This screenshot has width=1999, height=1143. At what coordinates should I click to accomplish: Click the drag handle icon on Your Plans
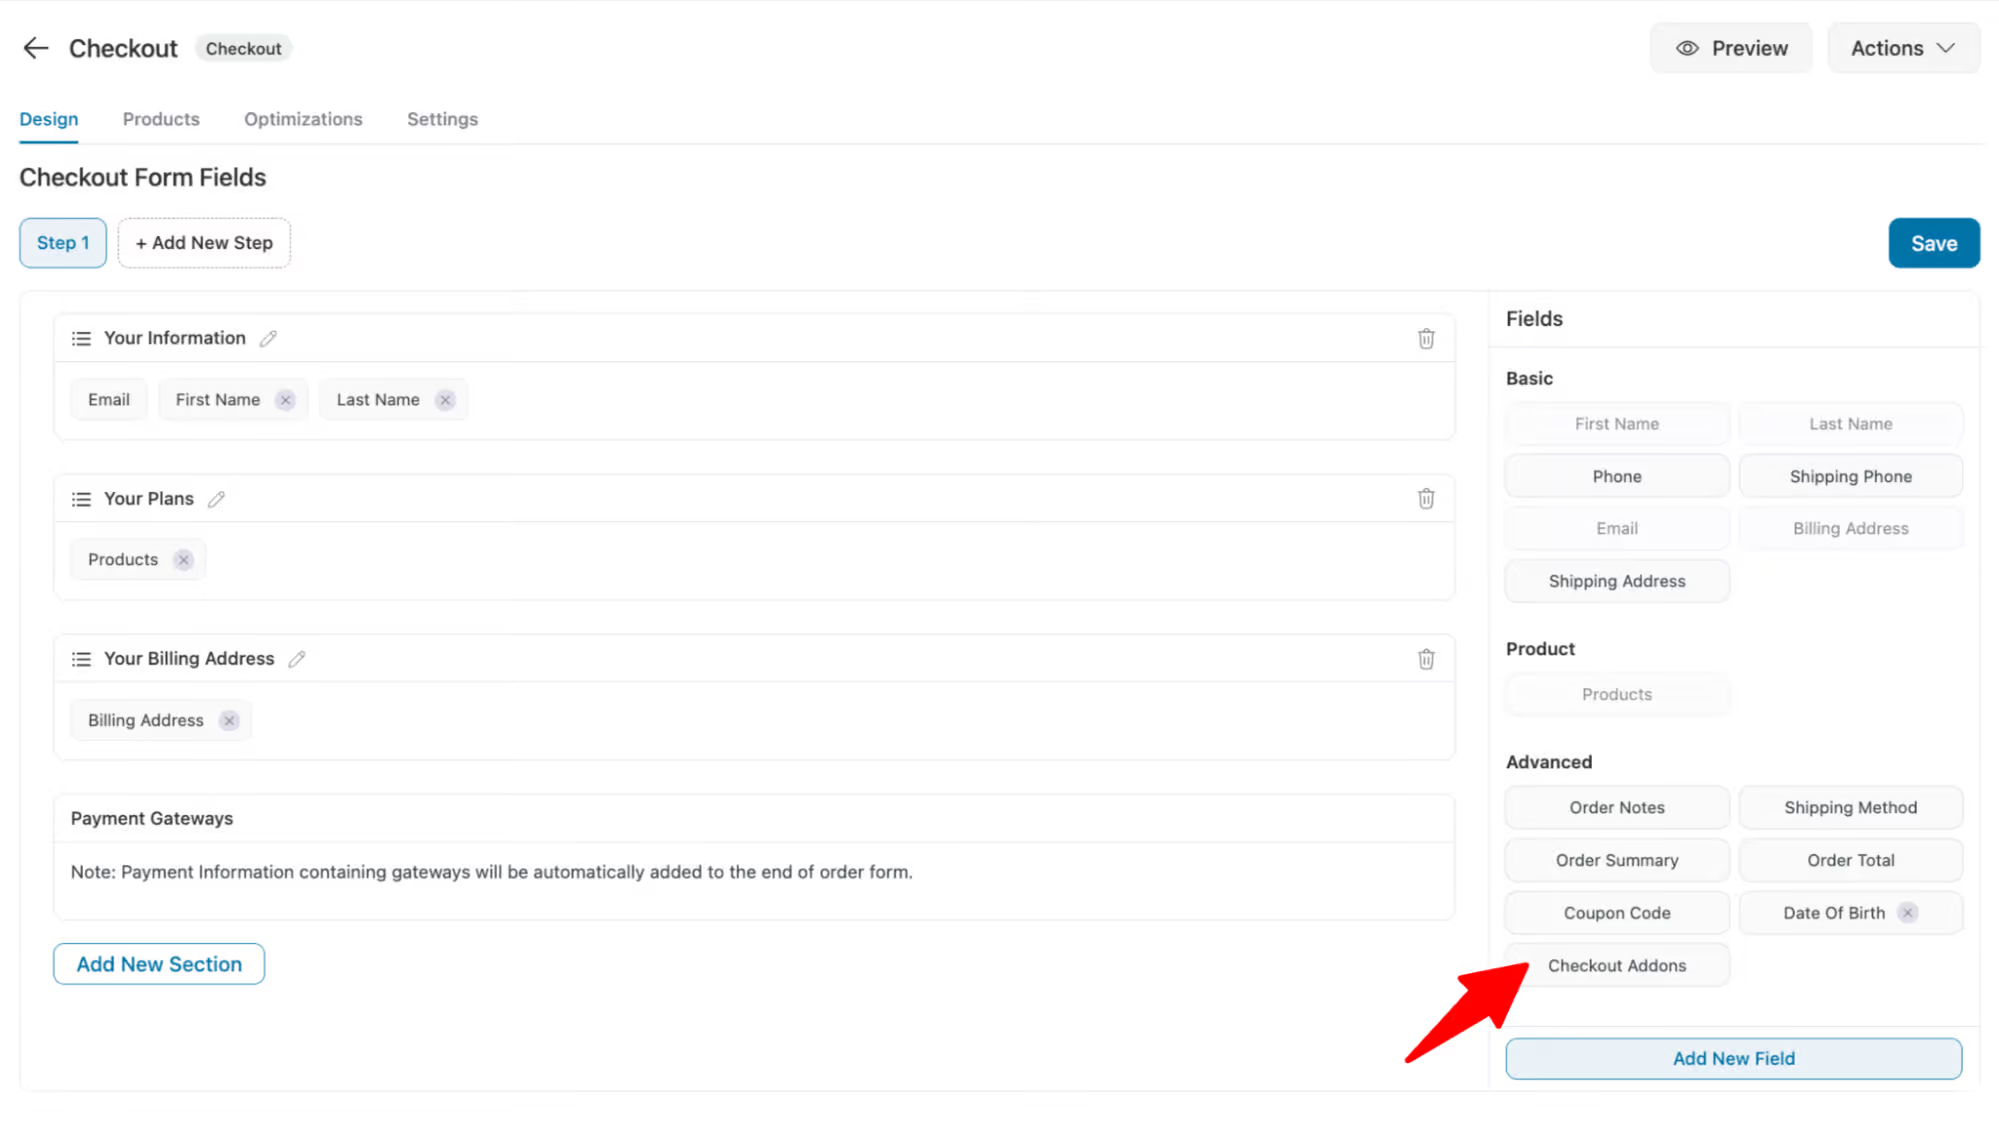click(82, 498)
